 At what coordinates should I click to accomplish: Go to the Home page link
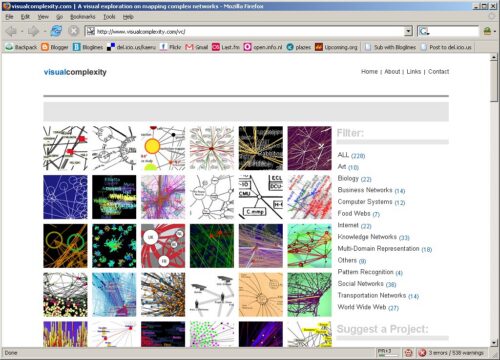coord(369,72)
